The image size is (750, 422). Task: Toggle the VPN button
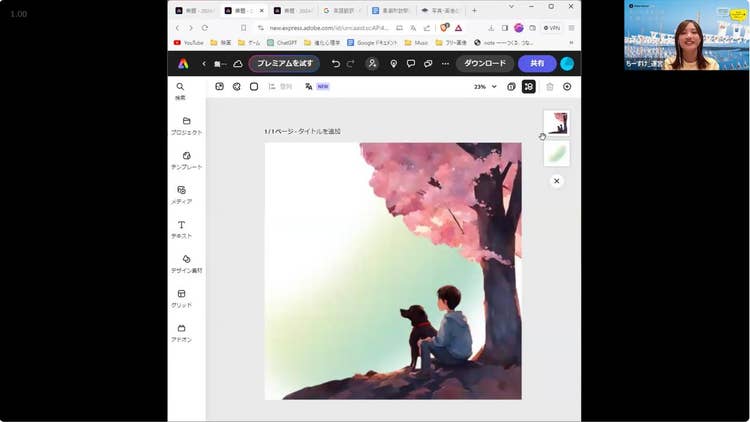[x=551, y=28]
